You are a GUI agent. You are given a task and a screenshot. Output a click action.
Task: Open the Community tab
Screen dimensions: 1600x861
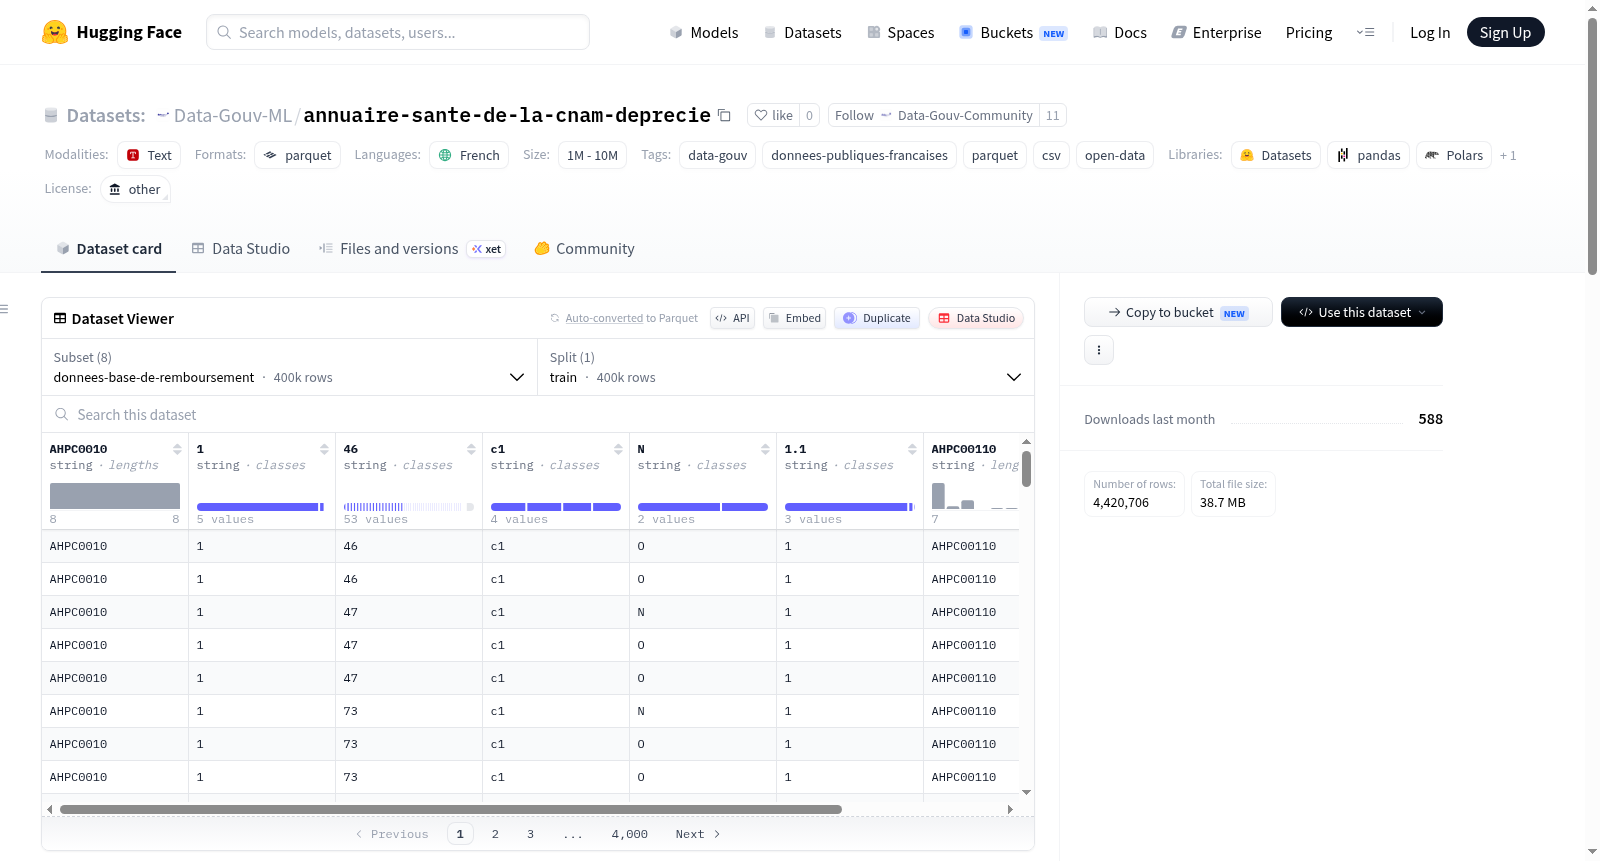pyautogui.click(x=584, y=249)
